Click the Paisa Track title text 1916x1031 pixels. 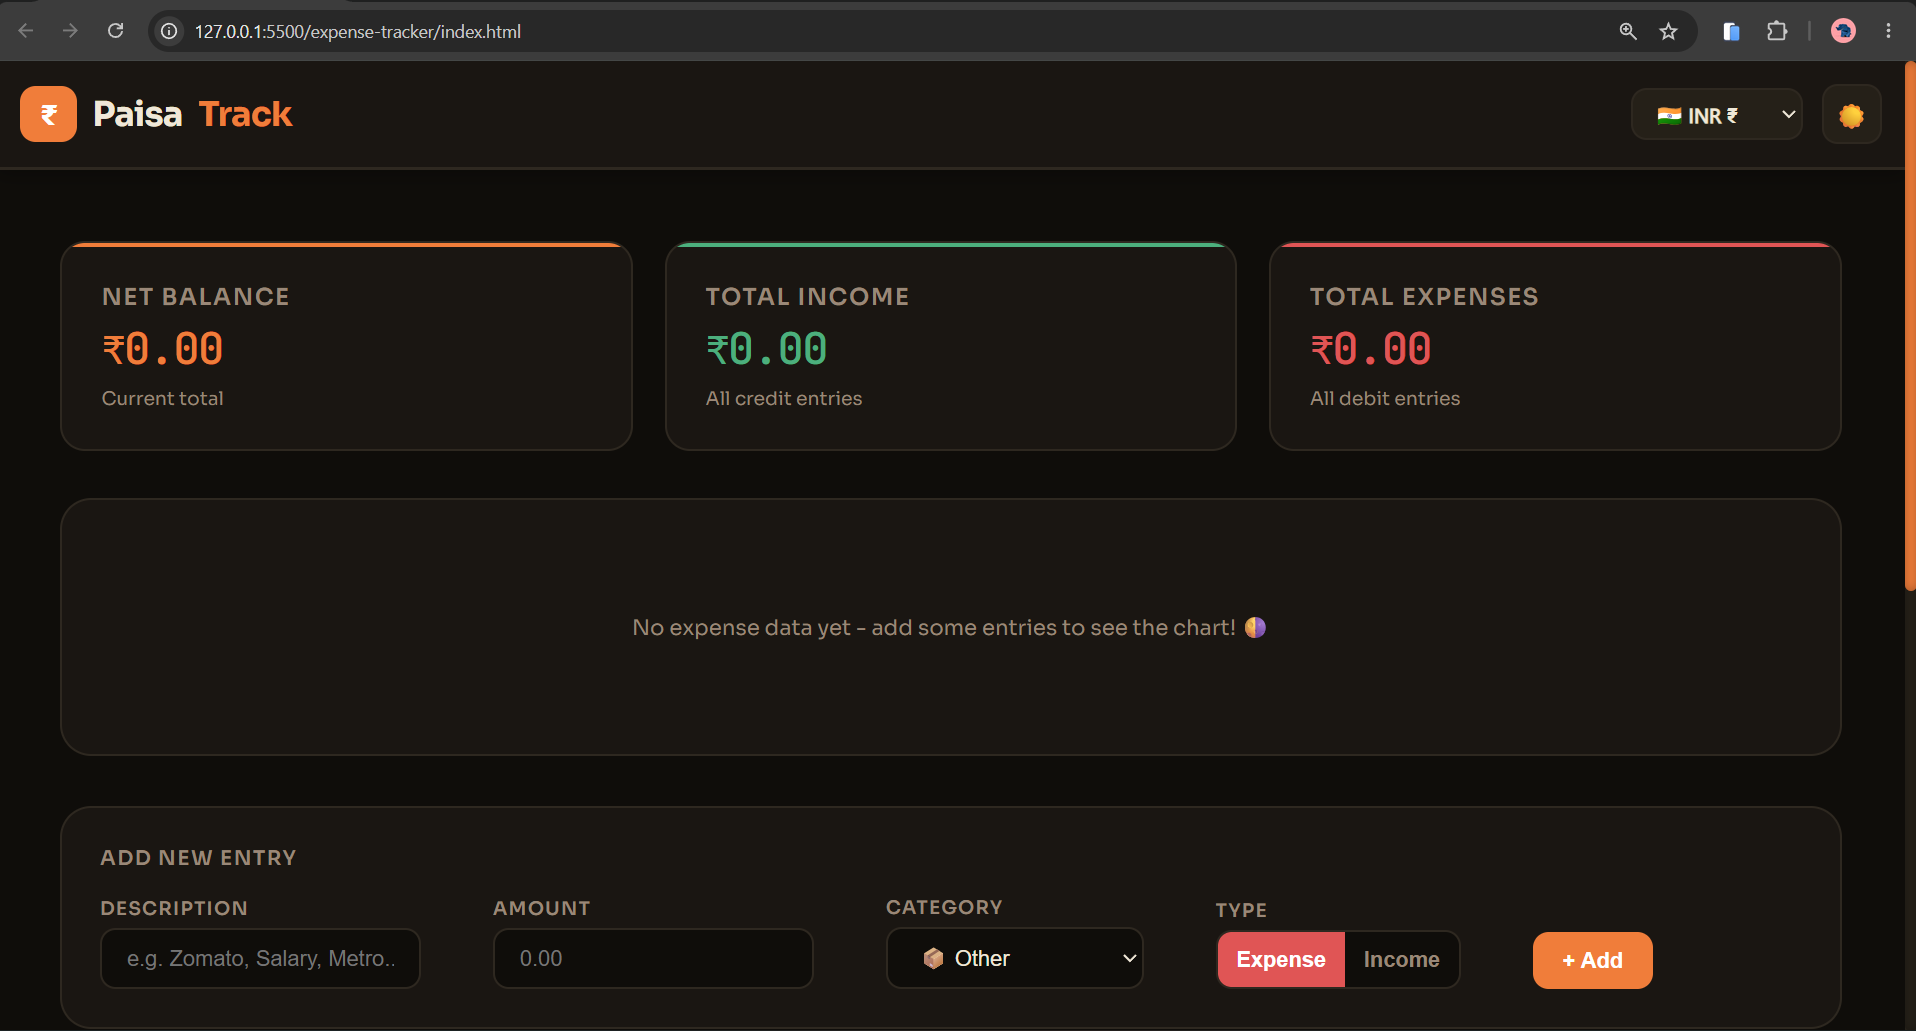coord(192,114)
